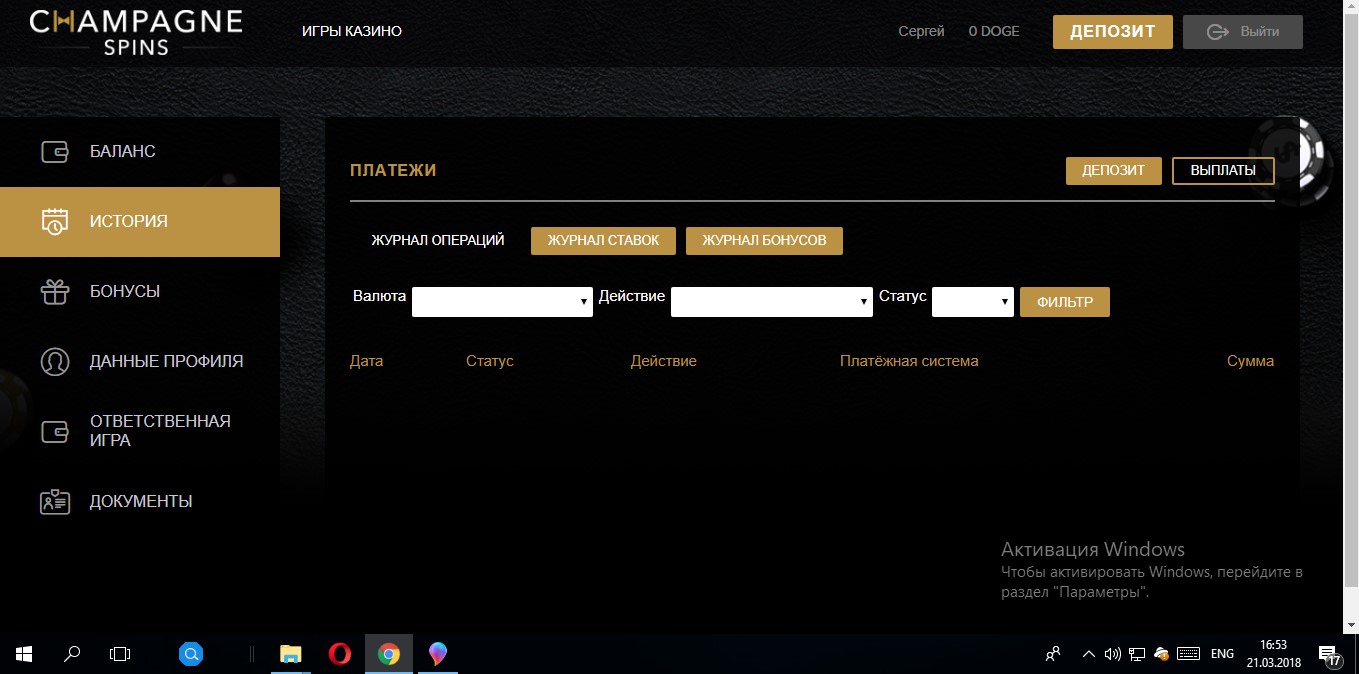Screen dimensions: 1359x674
Task: Open the Действие dropdown
Action: (771, 301)
